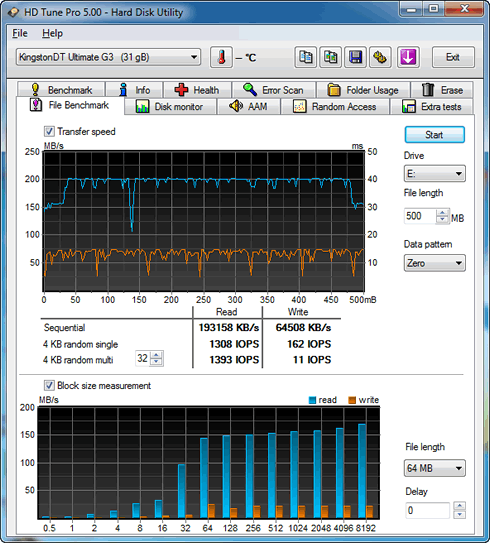The height and width of the screenshot is (543, 490).
Task: Switch to the Random Access tab
Action: tap(335, 107)
